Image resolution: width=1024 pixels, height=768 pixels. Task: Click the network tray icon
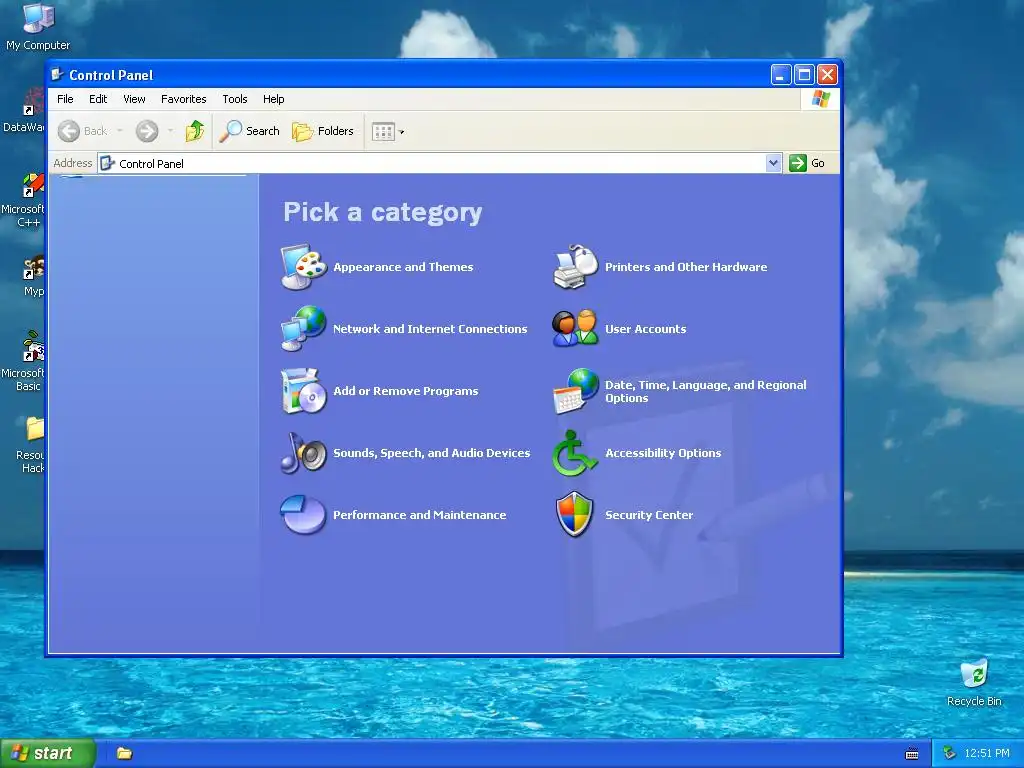coord(950,754)
